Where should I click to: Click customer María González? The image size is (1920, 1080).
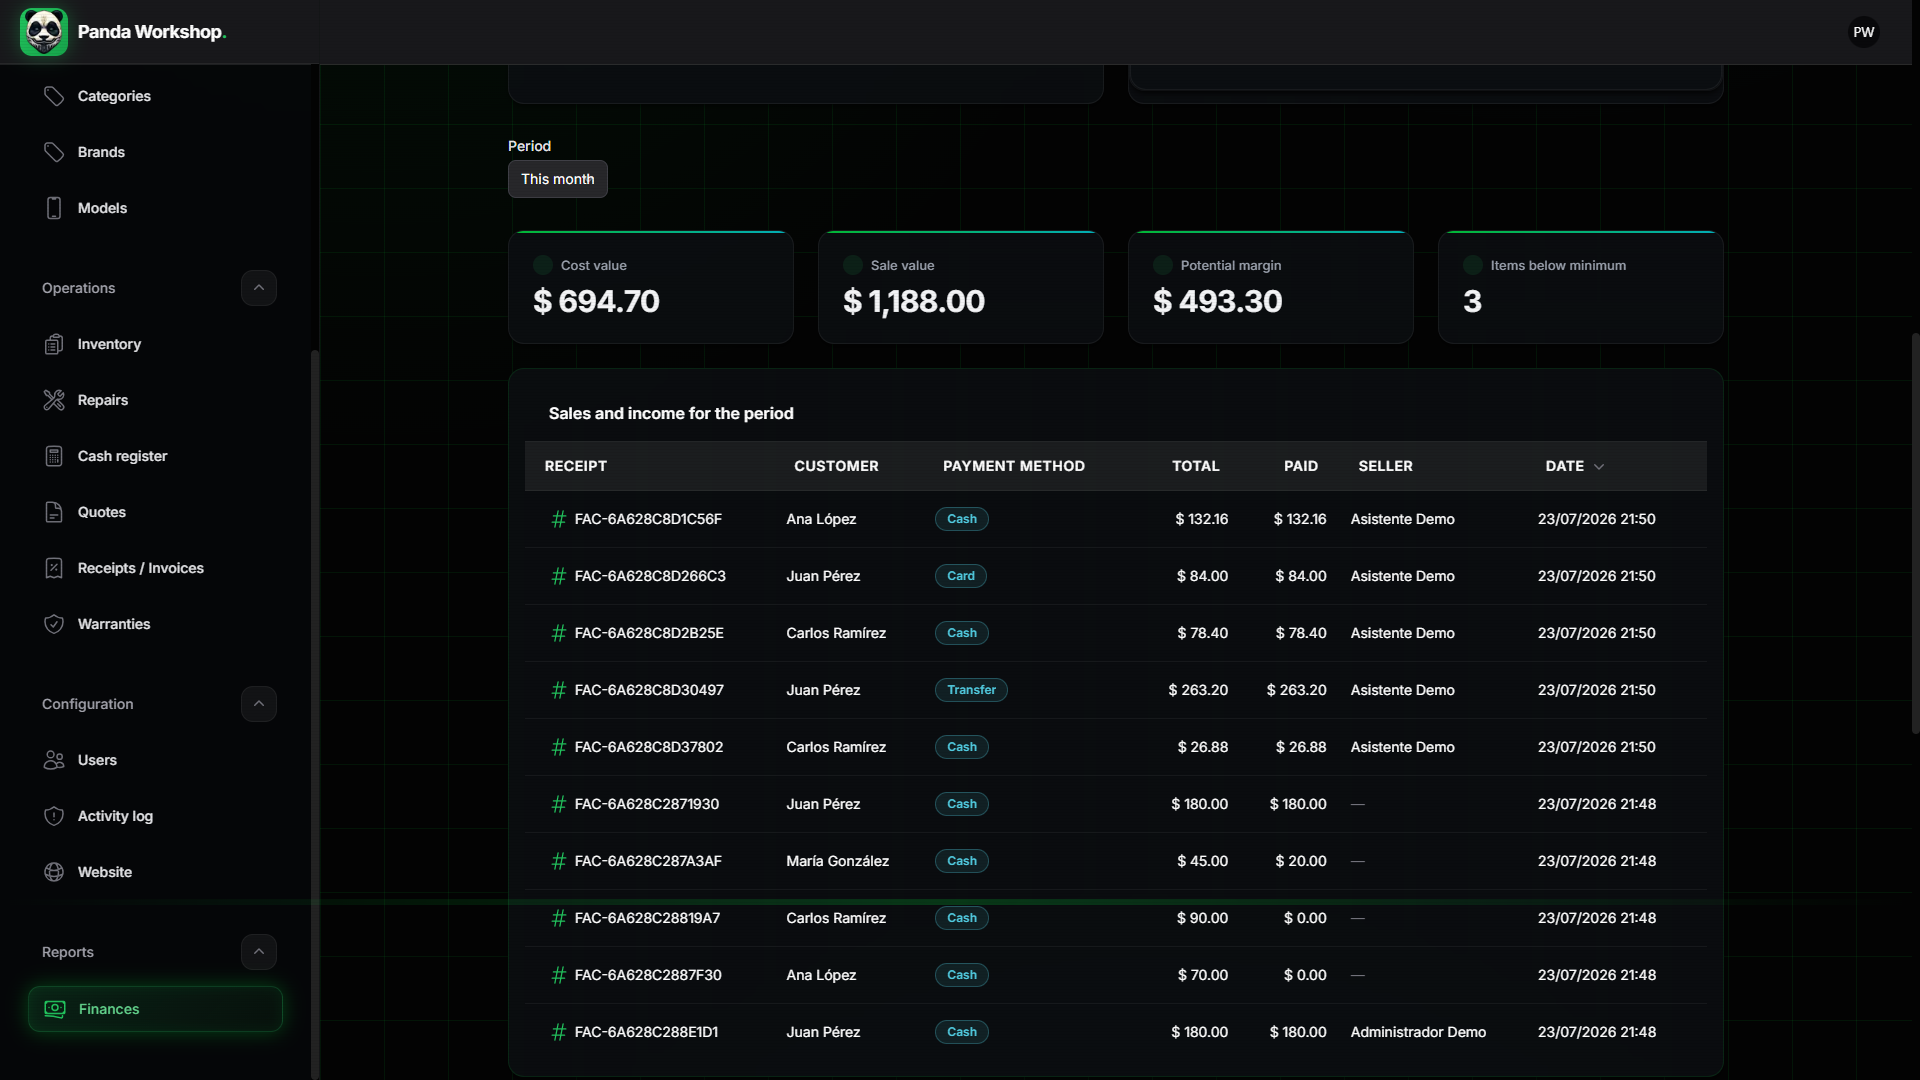click(x=837, y=861)
